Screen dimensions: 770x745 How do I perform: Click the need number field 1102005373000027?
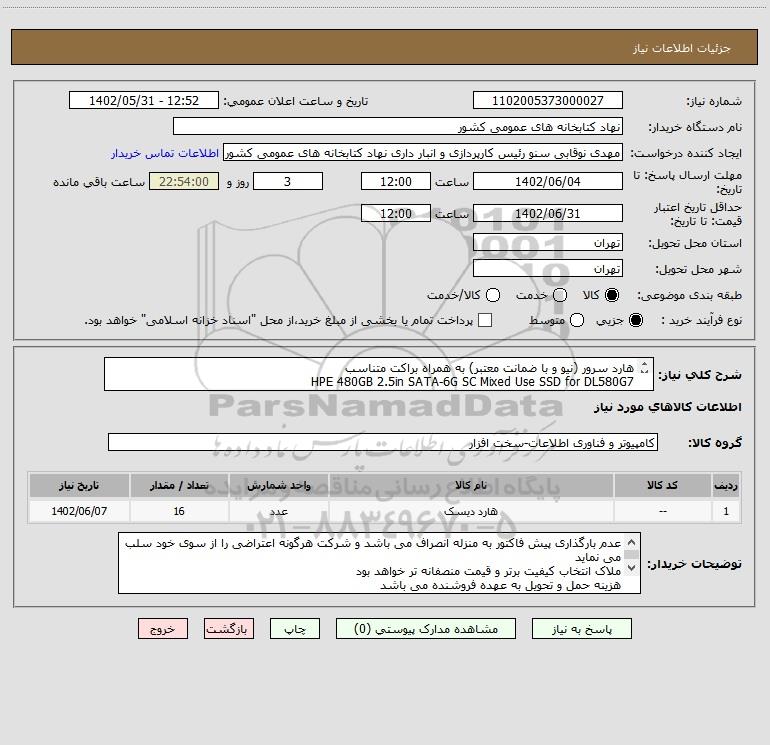pyautogui.click(x=548, y=101)
